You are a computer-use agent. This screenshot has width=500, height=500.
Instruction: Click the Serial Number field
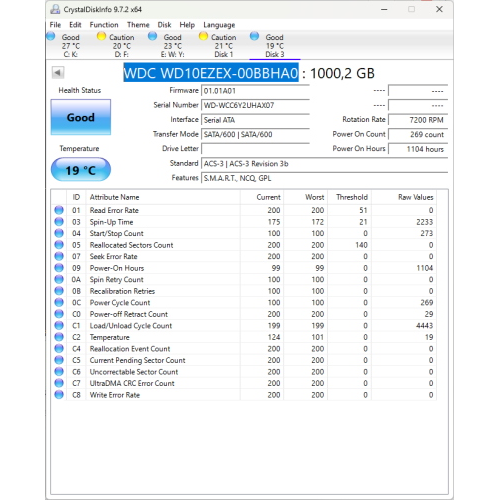(255, 105)
